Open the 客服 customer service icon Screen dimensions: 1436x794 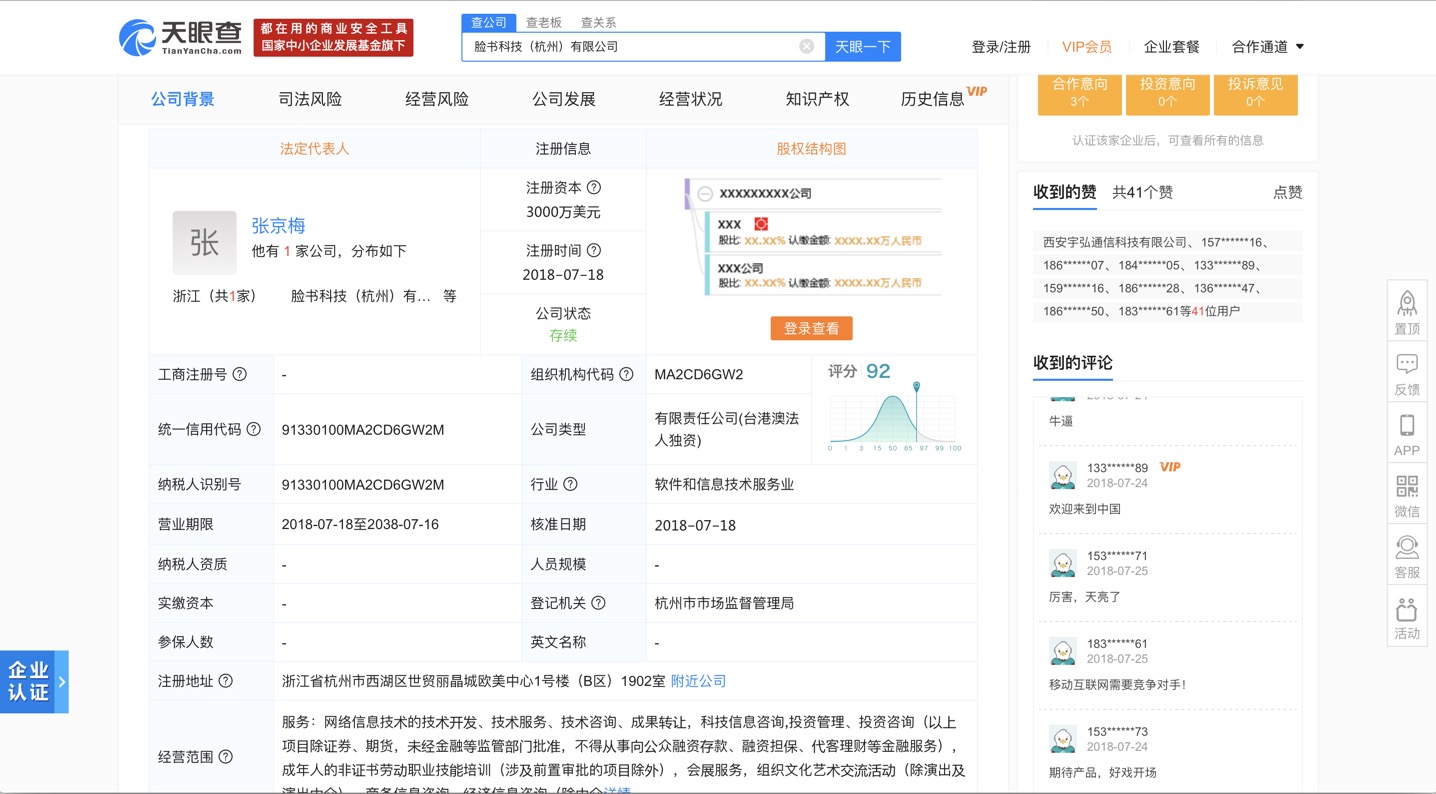(x=1407, y=548)
